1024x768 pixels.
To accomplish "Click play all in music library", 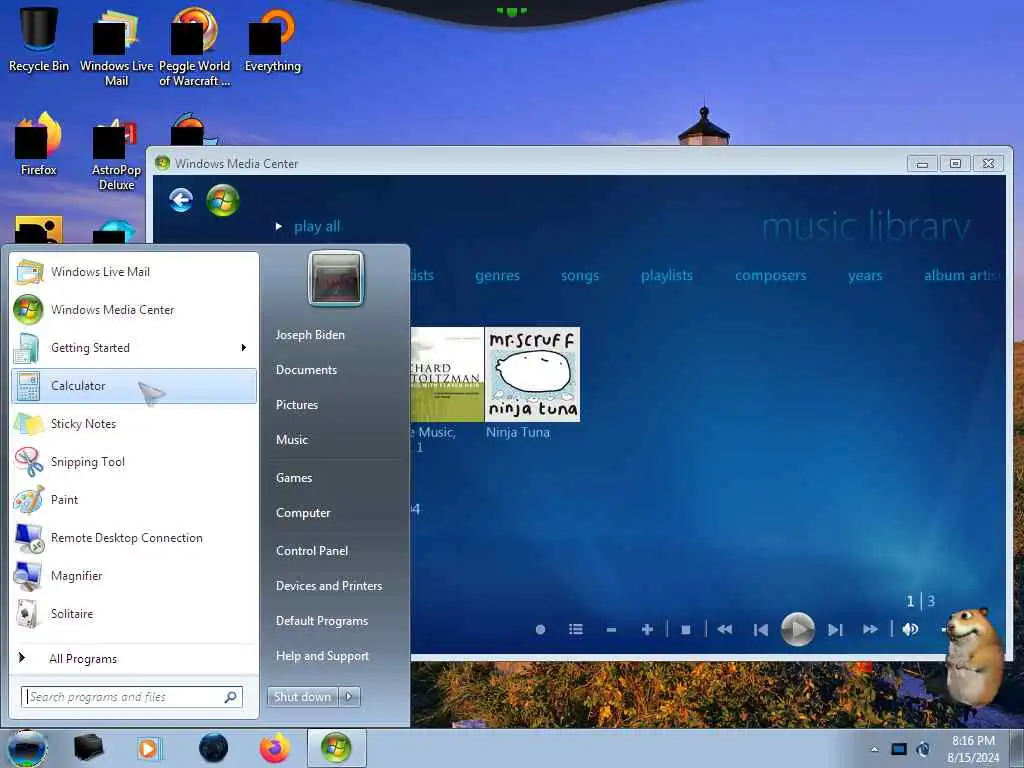I will pos(317,227).
